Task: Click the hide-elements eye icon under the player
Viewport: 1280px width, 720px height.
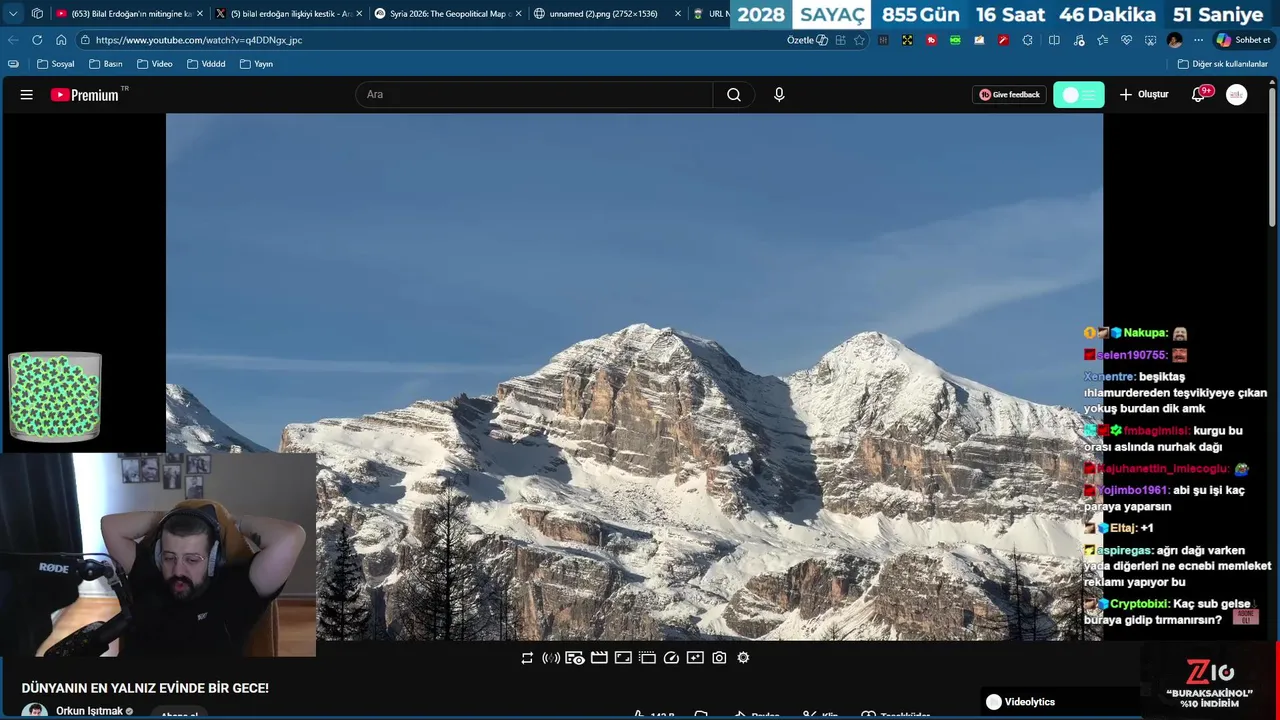Action: point(575,658)
